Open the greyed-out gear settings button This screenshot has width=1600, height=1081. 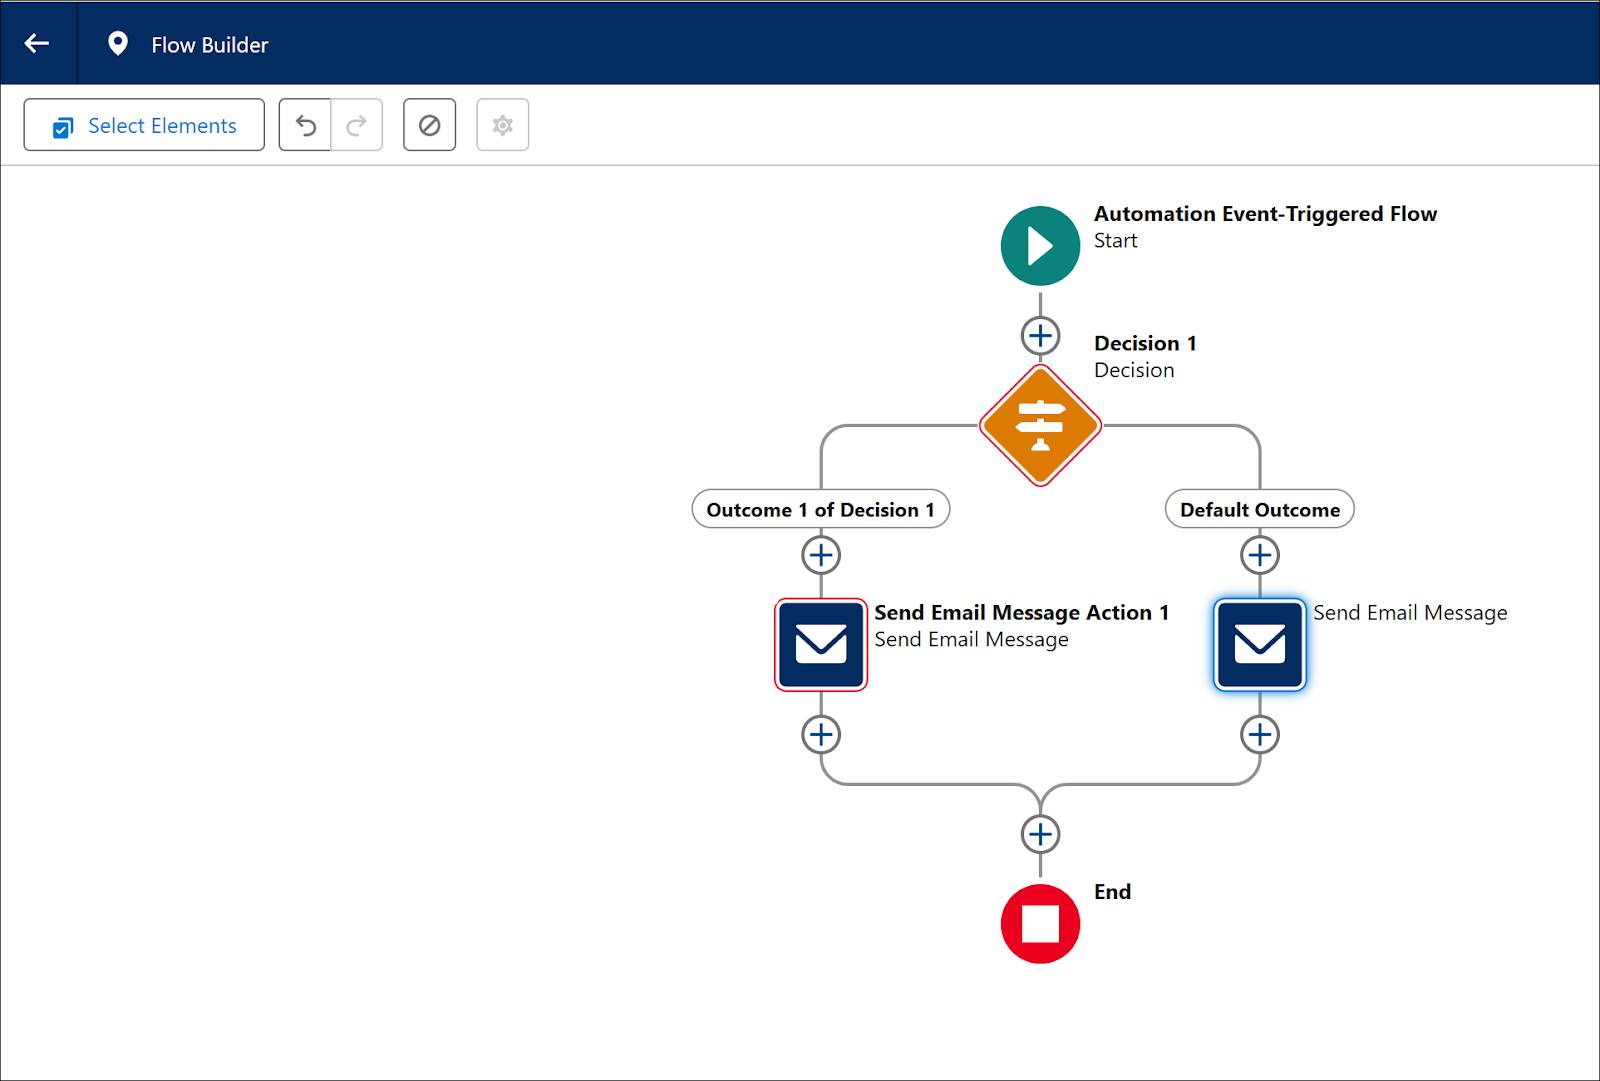point(503,125)
